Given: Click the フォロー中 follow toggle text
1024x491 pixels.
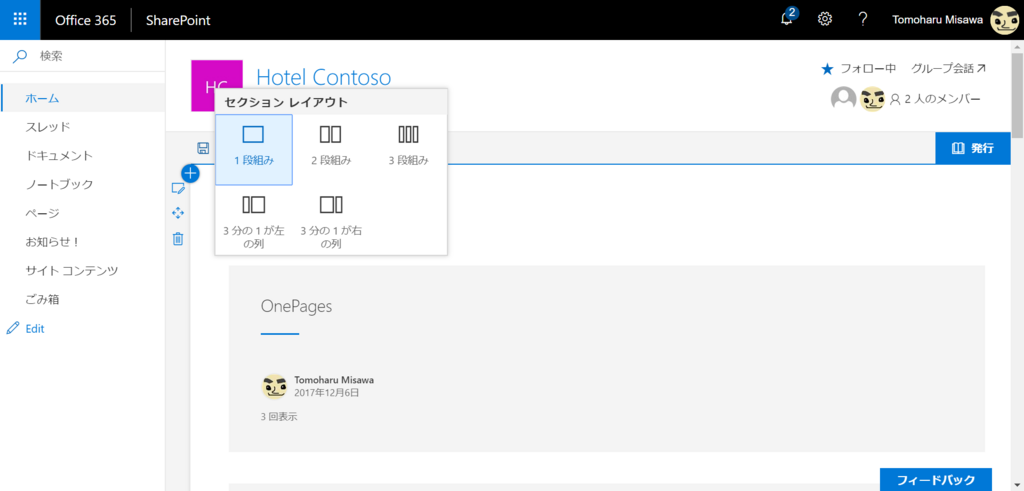Looking at the screenshot, I should click(x=868, y=69).
